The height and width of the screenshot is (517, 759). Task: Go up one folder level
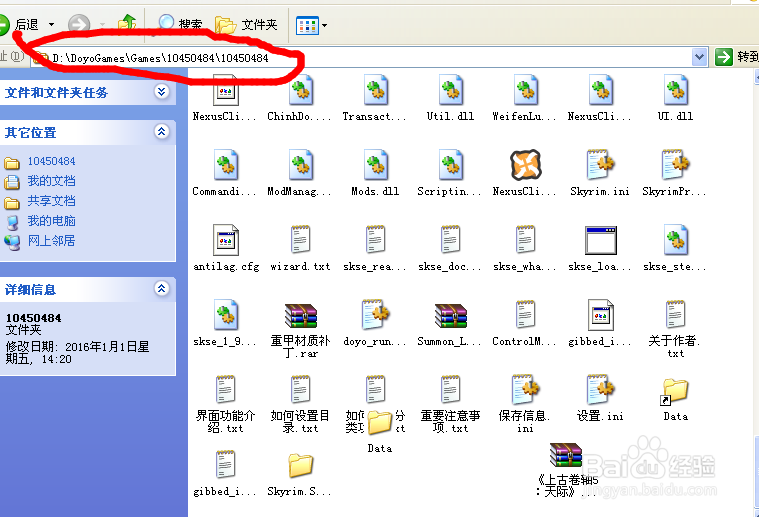click(x=127, y=24)
